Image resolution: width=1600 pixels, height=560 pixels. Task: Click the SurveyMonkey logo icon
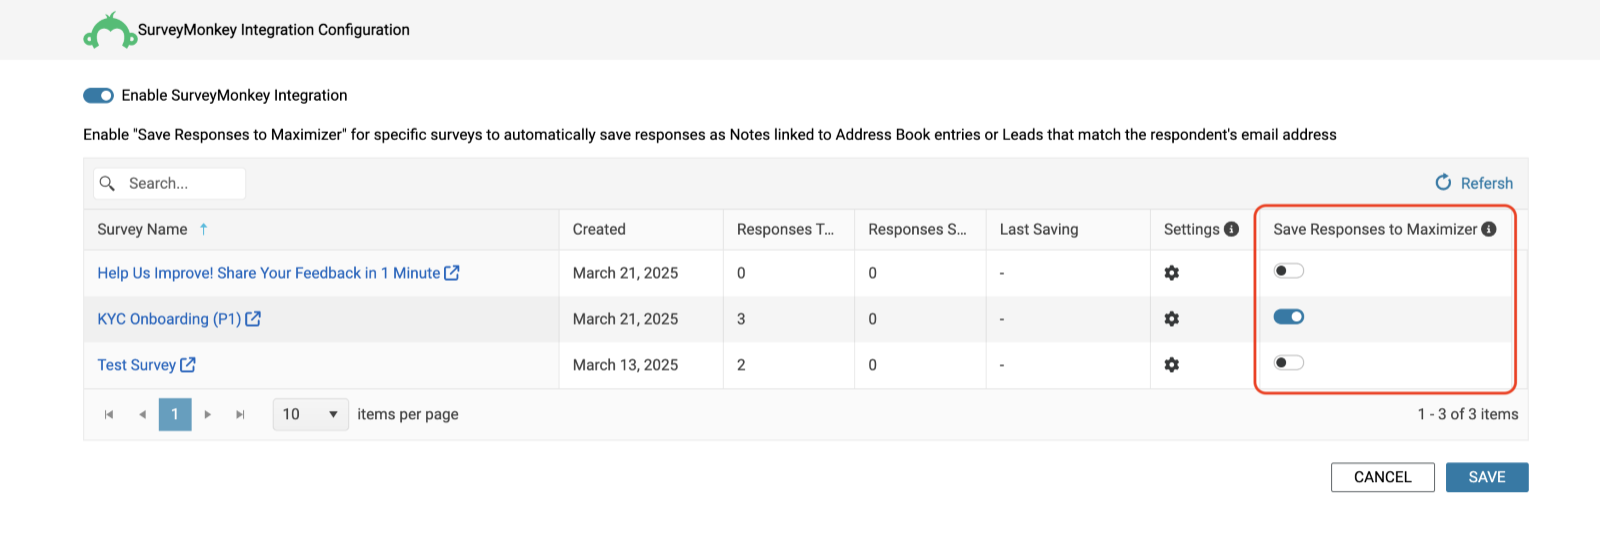tap(110, 30)
